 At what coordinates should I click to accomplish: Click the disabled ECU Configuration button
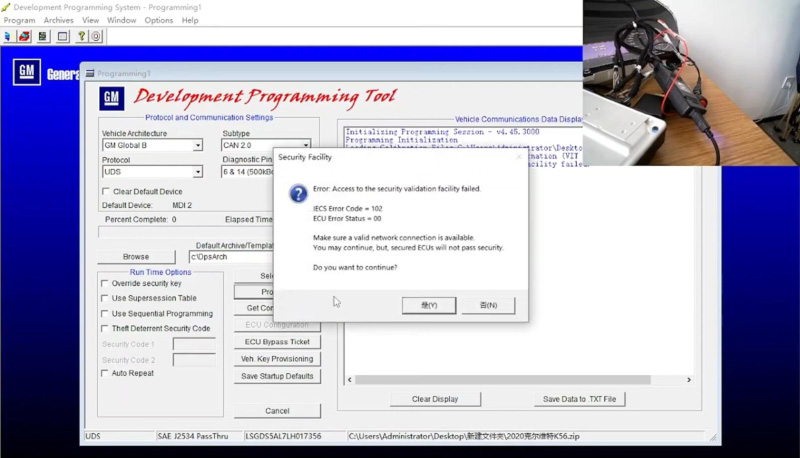[277, 325]
